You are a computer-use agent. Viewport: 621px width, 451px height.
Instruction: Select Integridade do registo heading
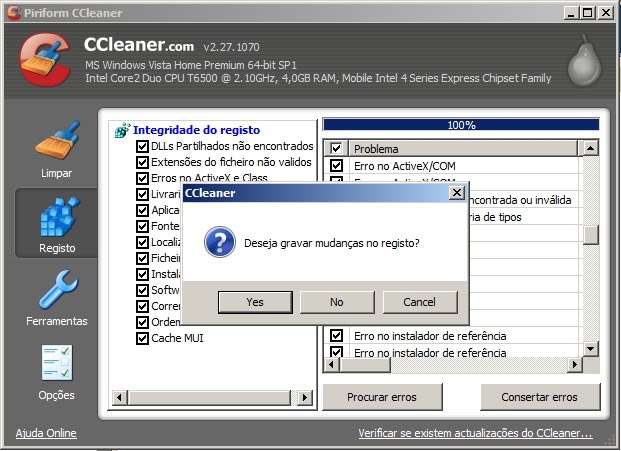click(x=196, y=130)
